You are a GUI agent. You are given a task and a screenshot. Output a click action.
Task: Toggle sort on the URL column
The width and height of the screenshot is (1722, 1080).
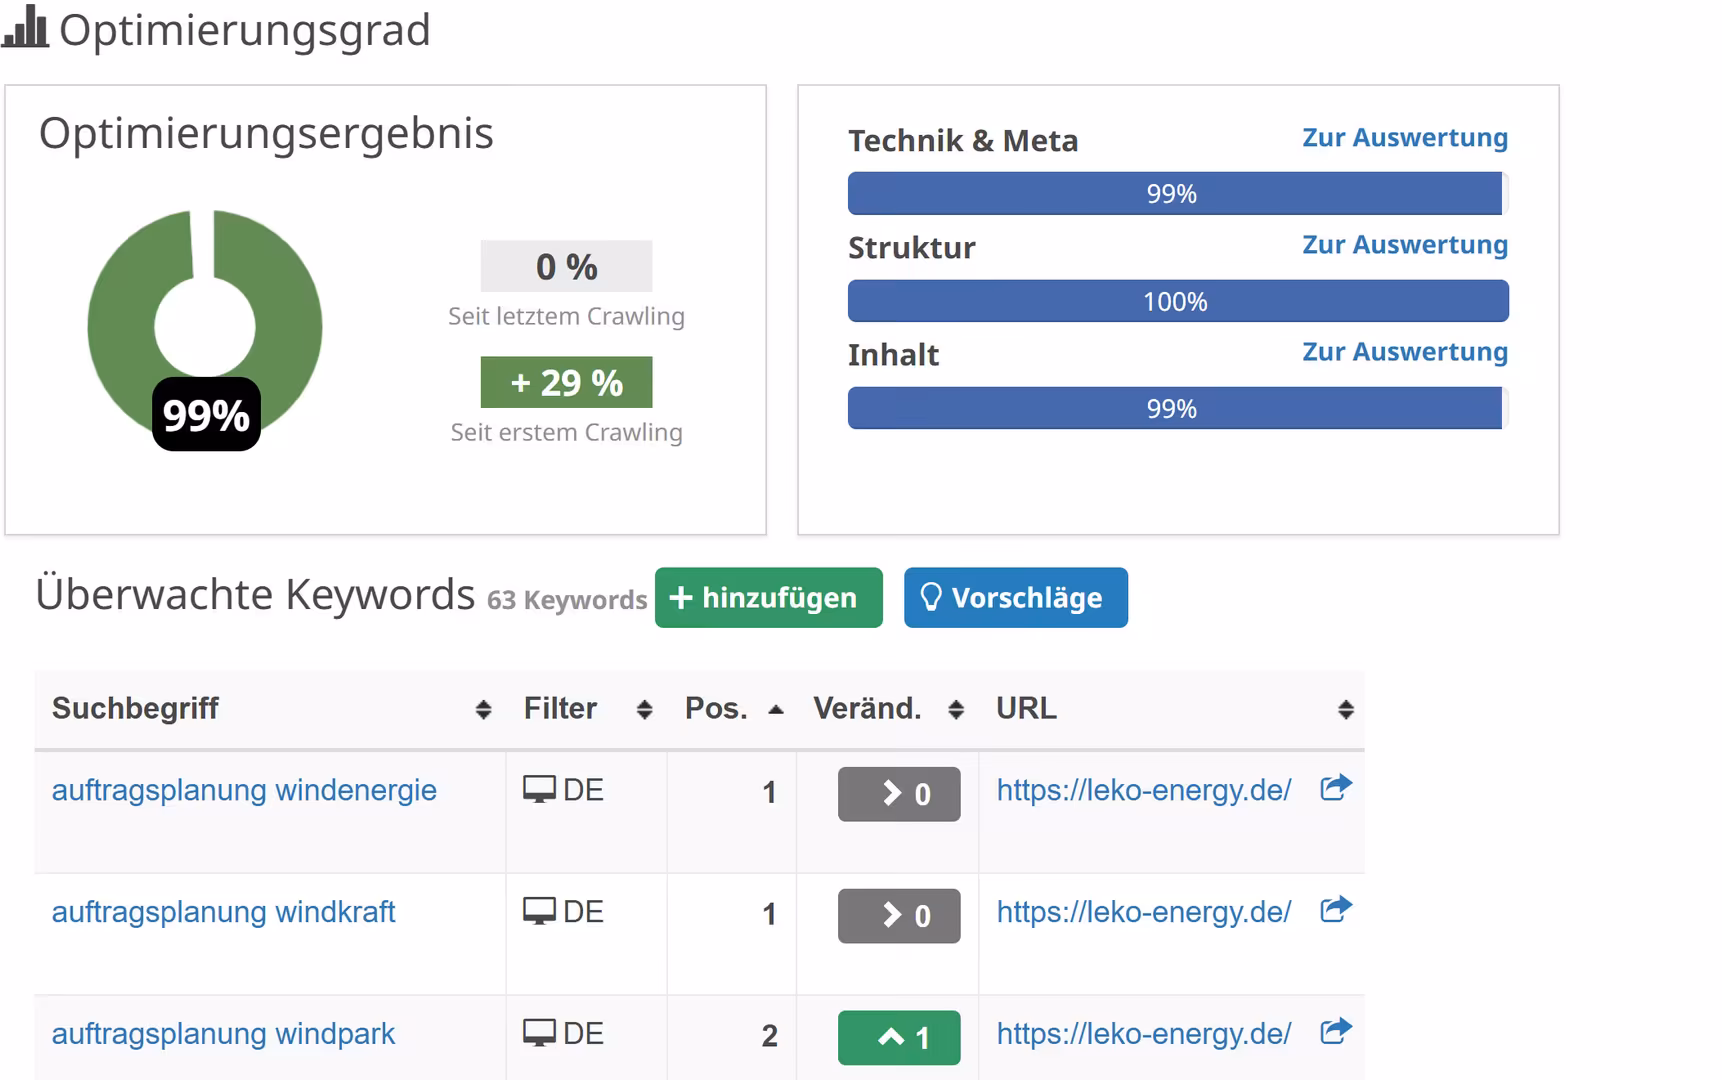(x=1345, y=709)
